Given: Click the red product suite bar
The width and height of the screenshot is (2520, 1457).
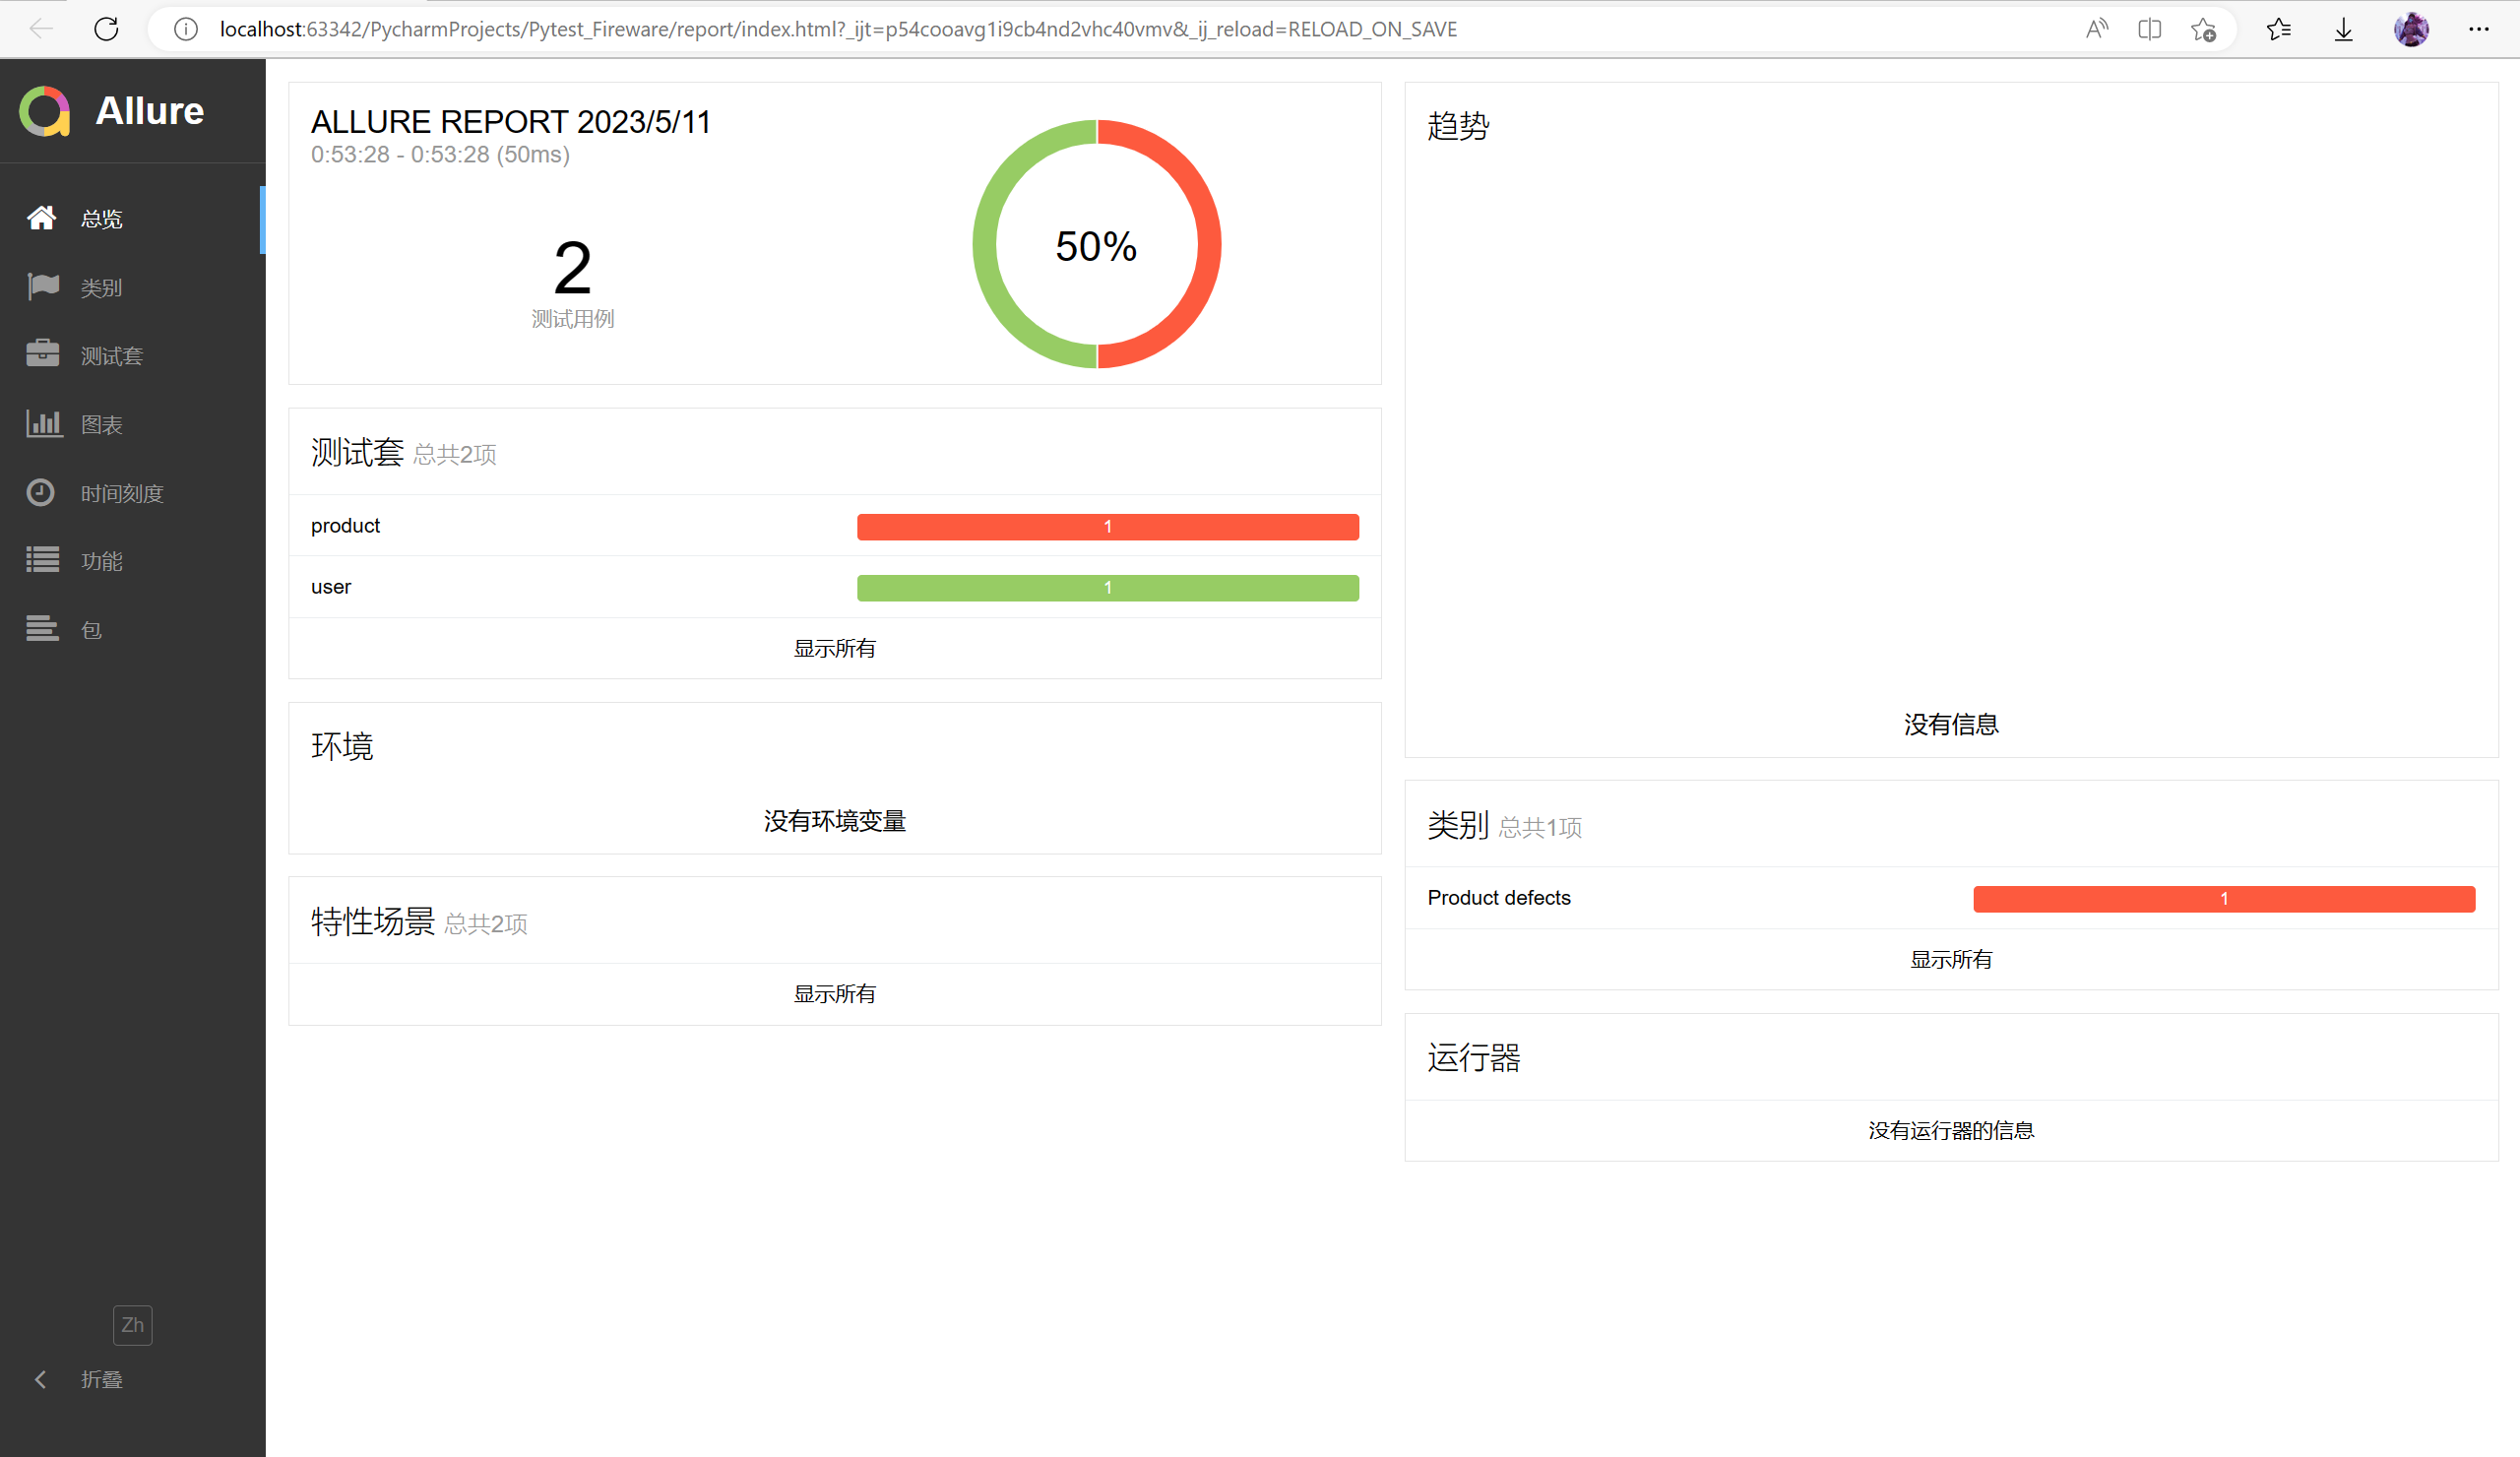Looking at the screenshot, I should click(1107, 527).
